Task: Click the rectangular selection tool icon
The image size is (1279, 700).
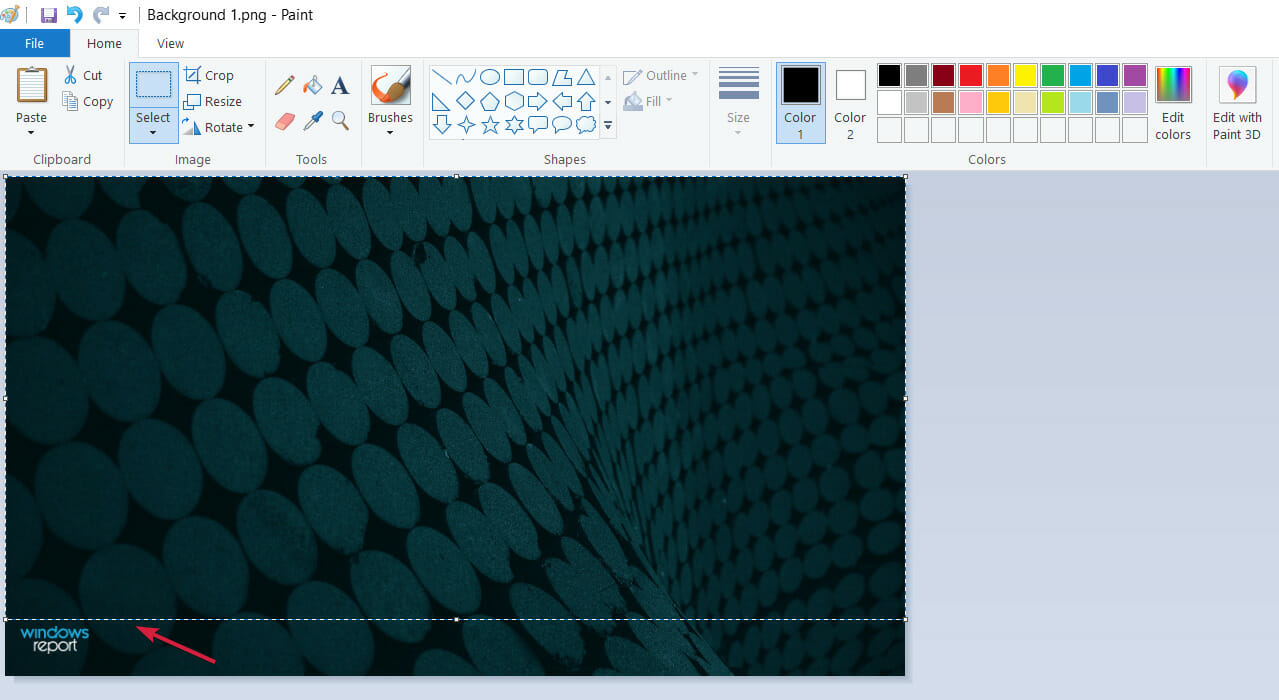Action: click(x=153, y=85)
